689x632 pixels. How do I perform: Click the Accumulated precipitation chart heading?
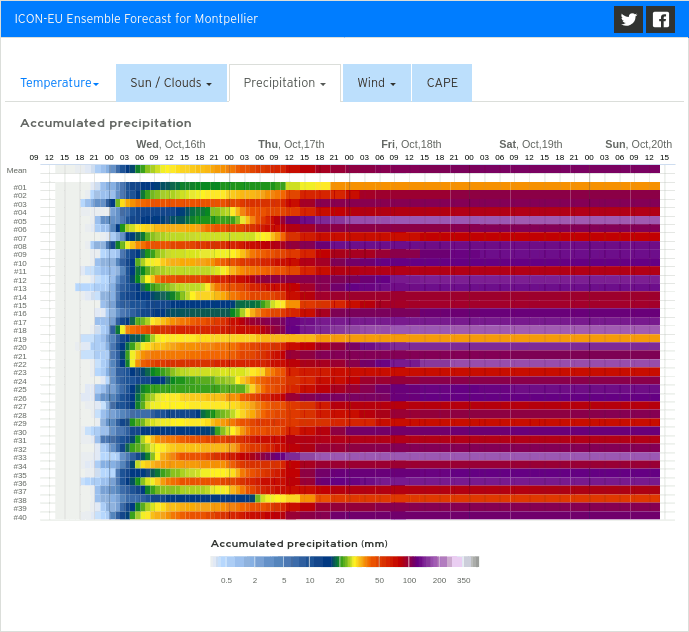[106, 123]
